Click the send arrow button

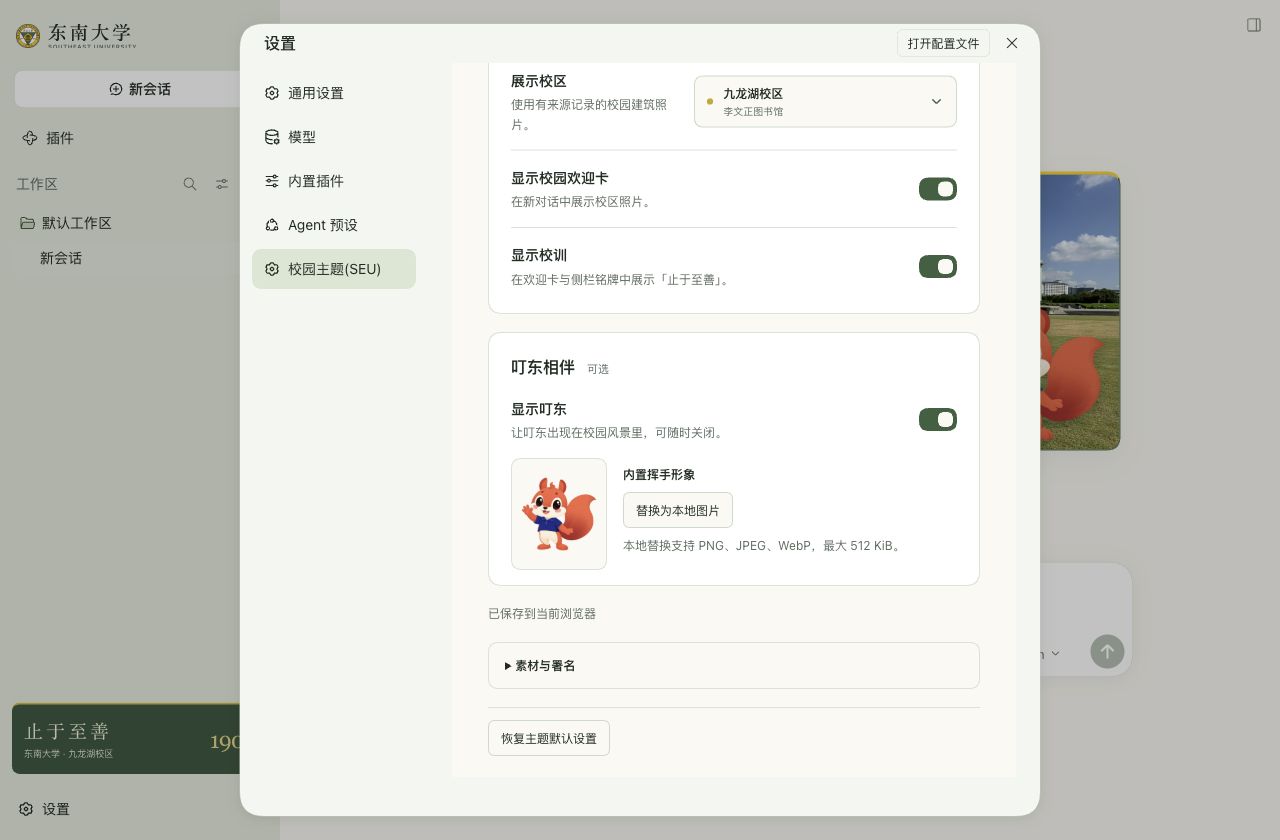1107,652
